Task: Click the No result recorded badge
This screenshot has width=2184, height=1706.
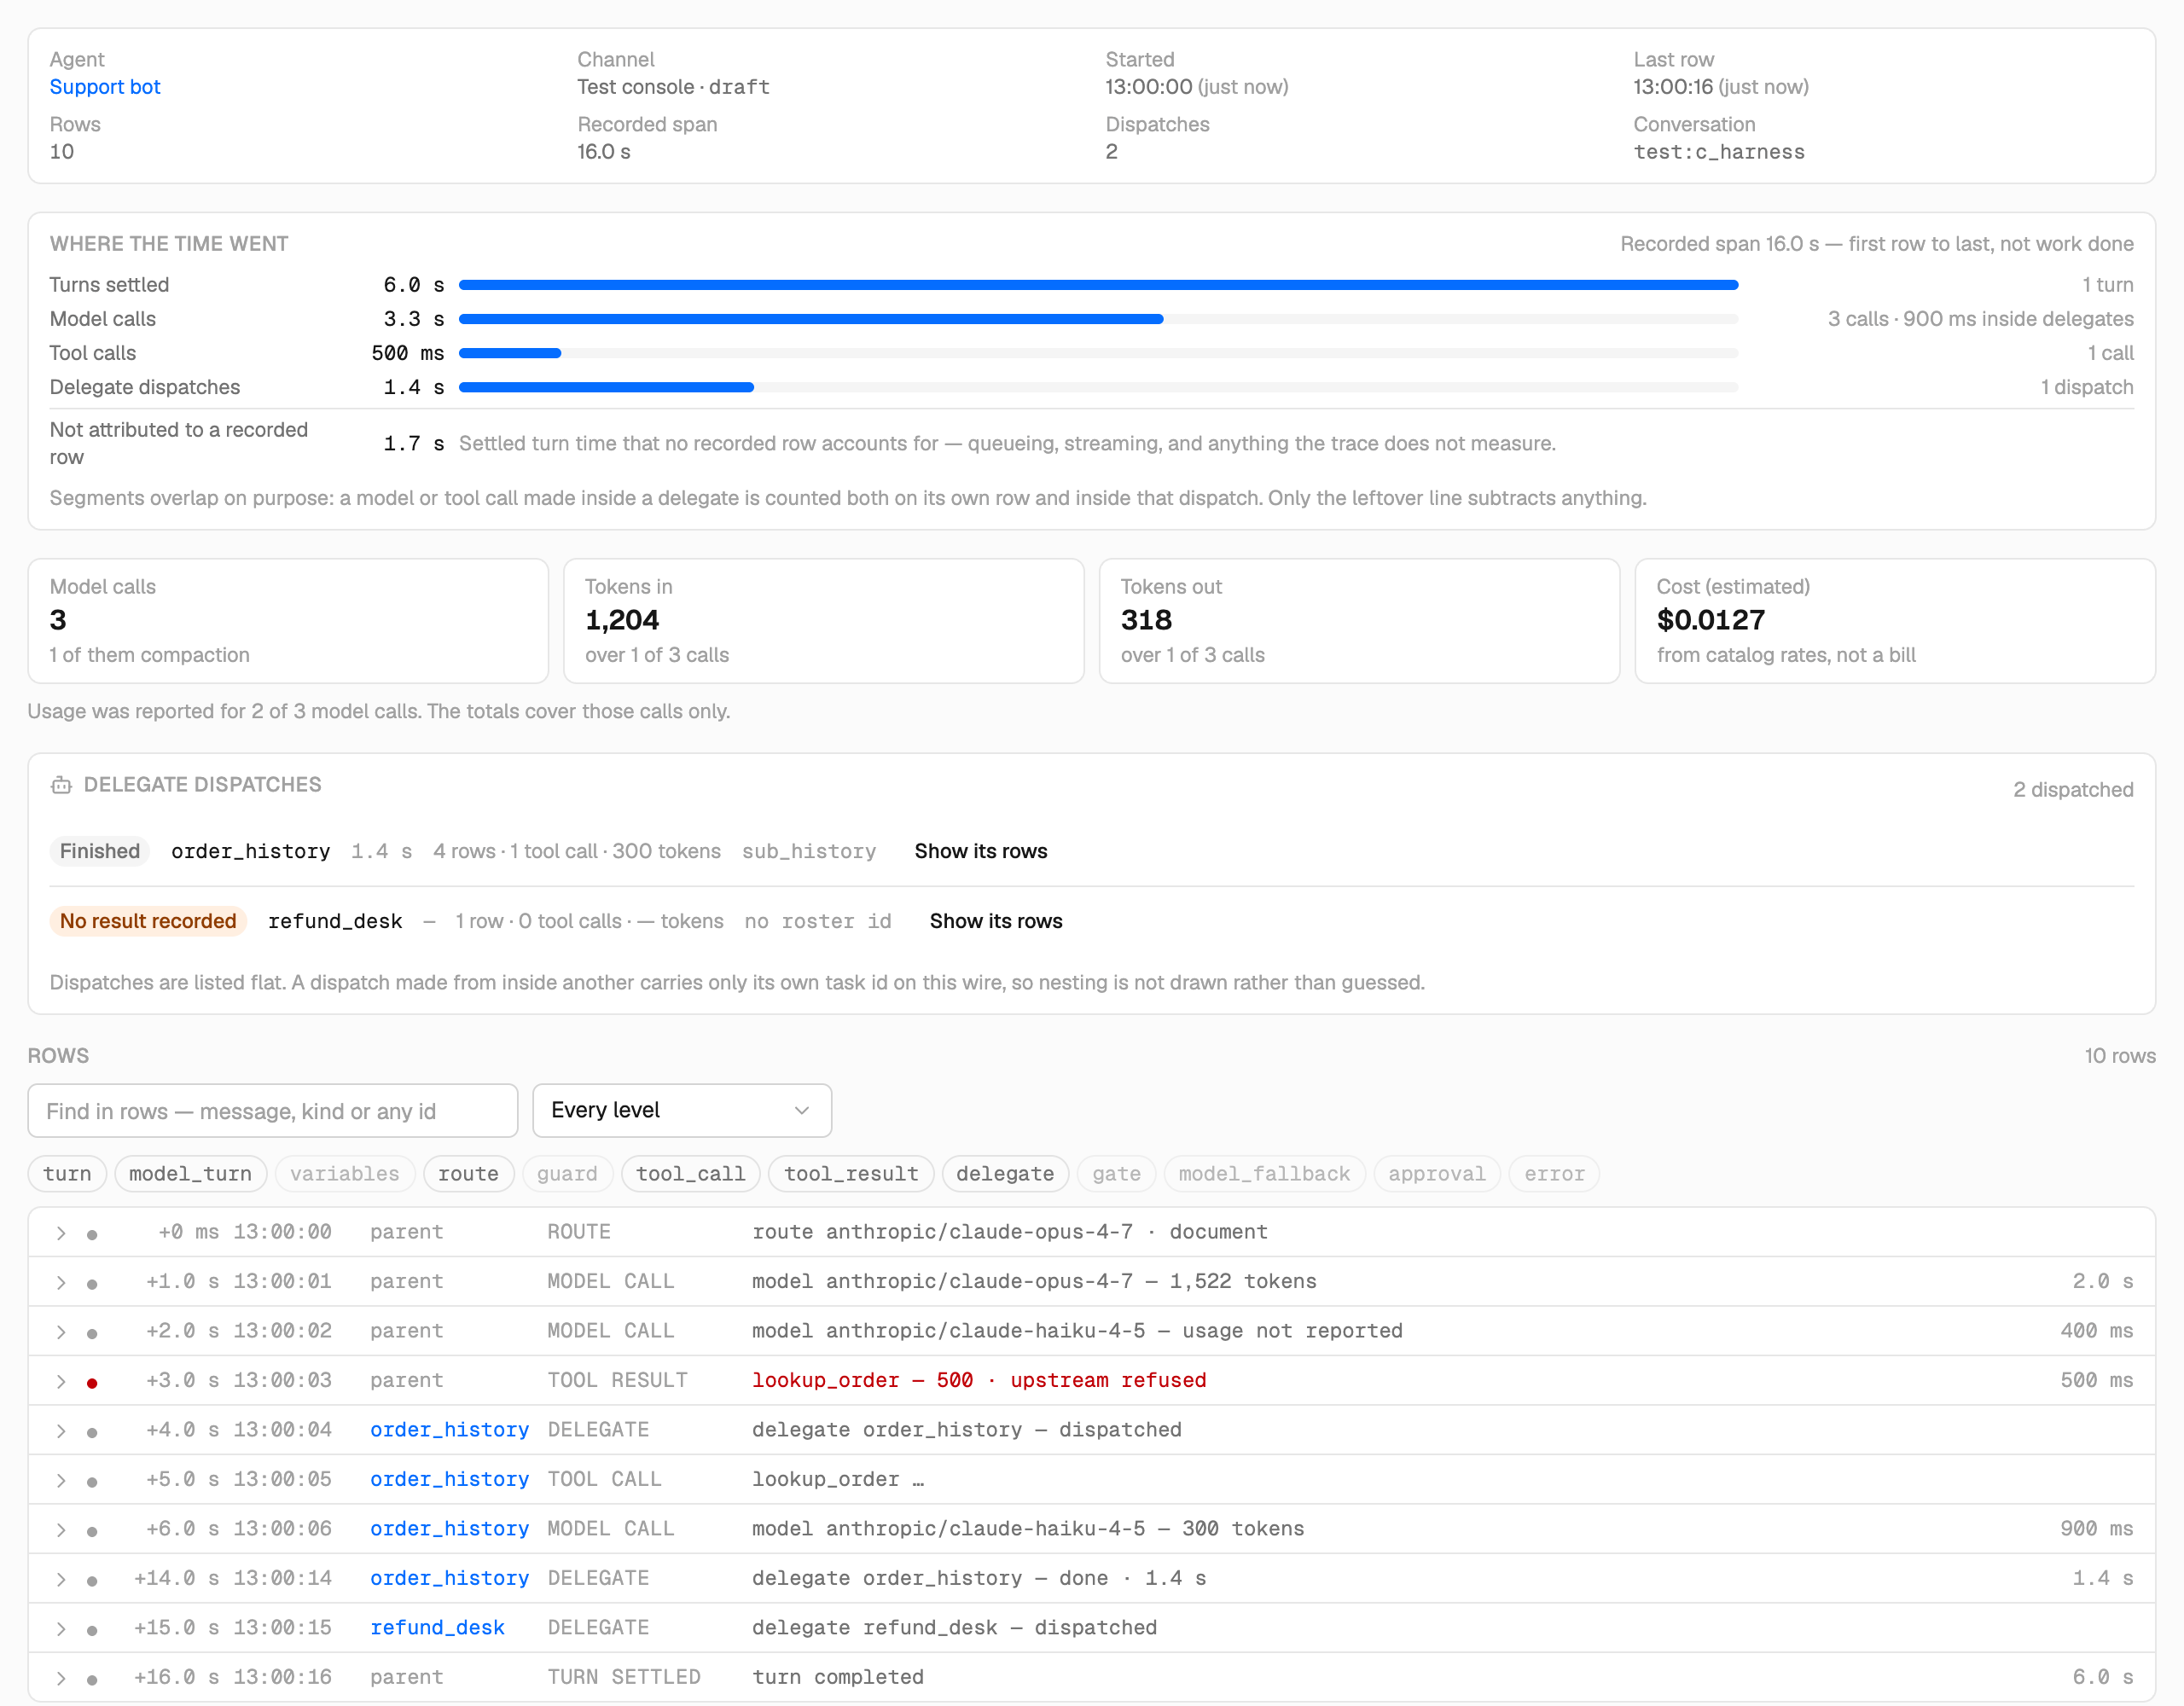Action: point(148,921)
